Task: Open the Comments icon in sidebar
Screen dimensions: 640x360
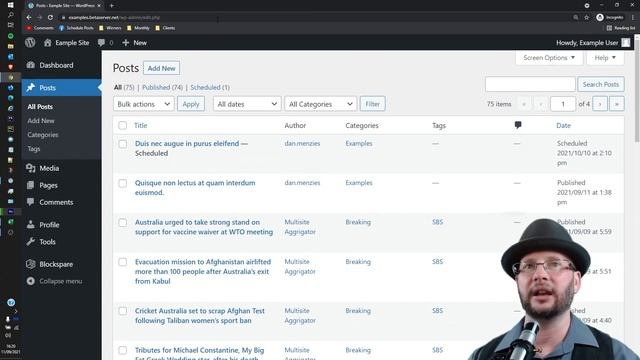Action: pos(31,202)
